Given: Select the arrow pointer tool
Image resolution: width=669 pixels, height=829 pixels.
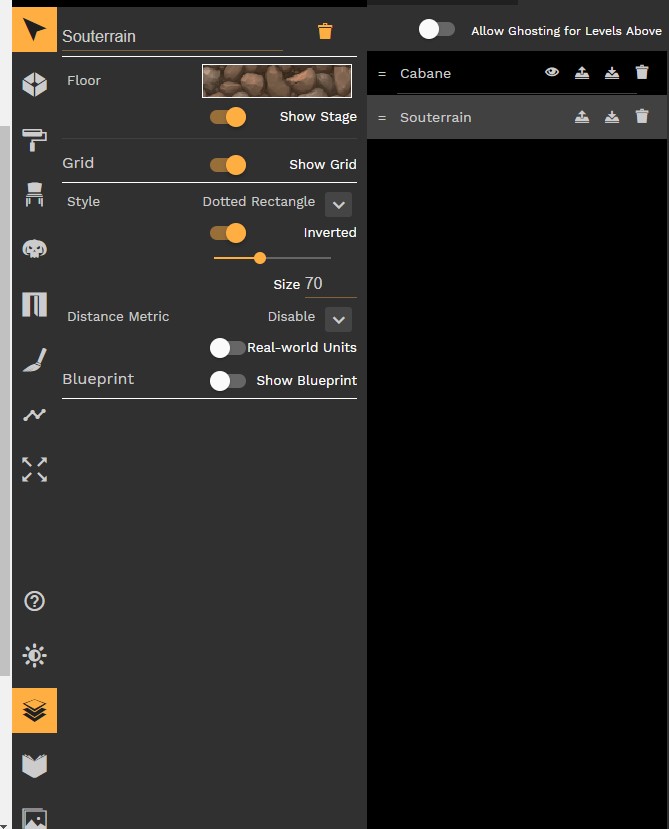Looking at the screenshot, I should point(35,30).
